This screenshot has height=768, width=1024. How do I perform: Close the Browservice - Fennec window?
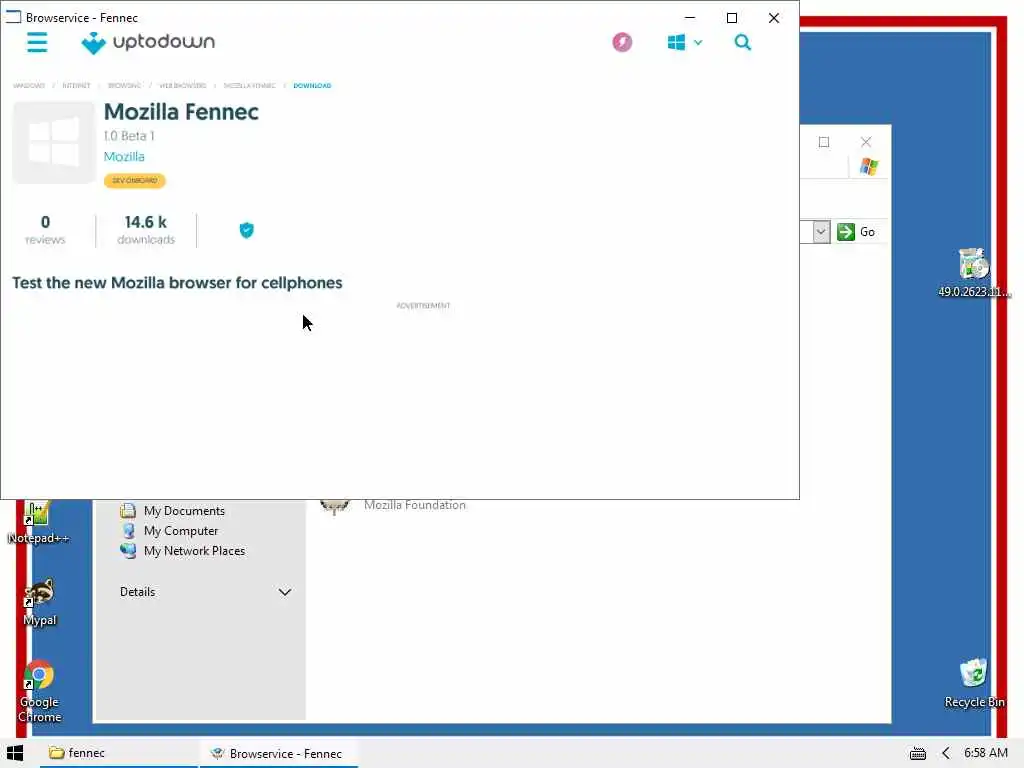pos(774,18)
